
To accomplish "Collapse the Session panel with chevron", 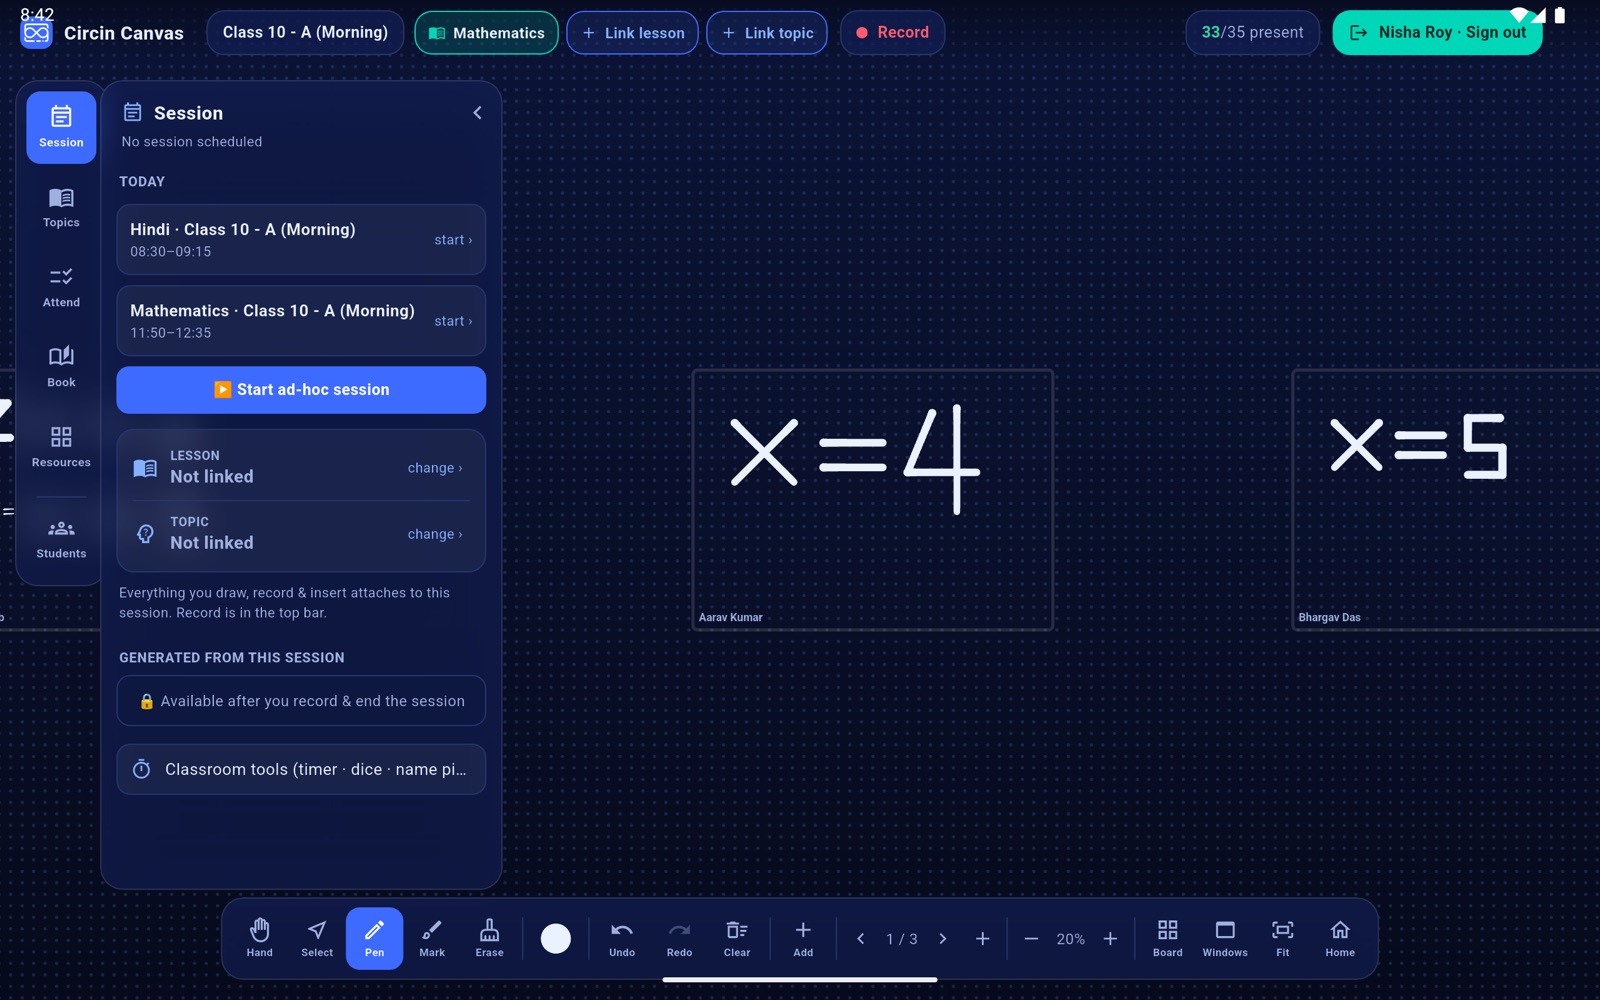I will click(x=477, y=113).
